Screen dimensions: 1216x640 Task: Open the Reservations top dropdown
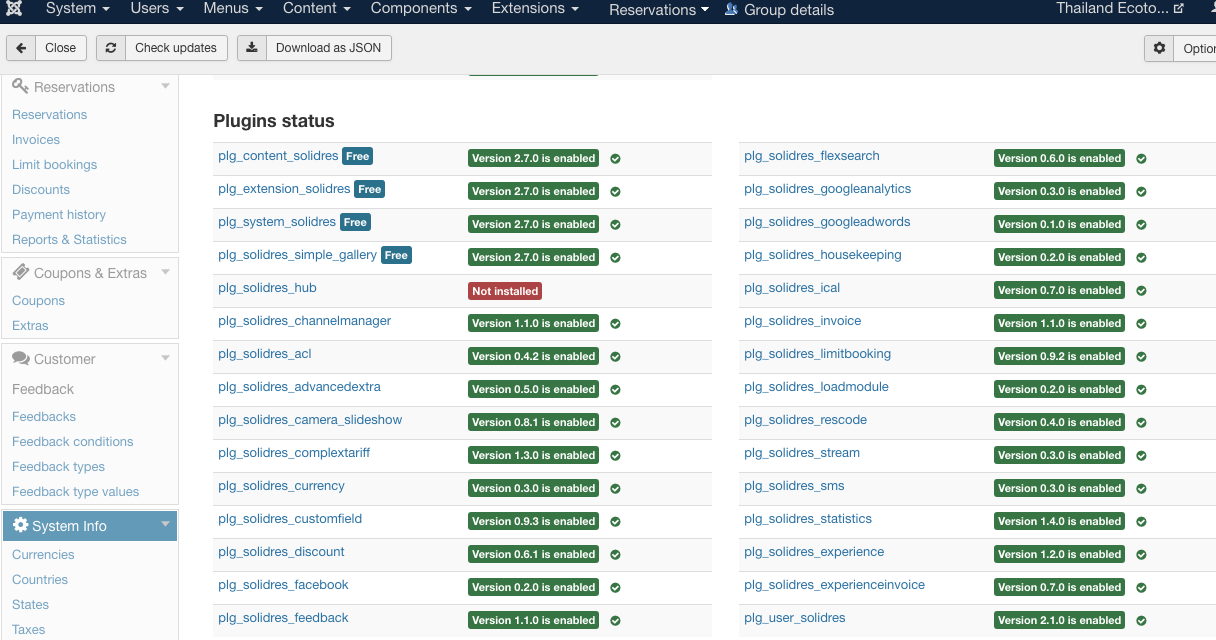pyautogui.click(x=659, y=10)
